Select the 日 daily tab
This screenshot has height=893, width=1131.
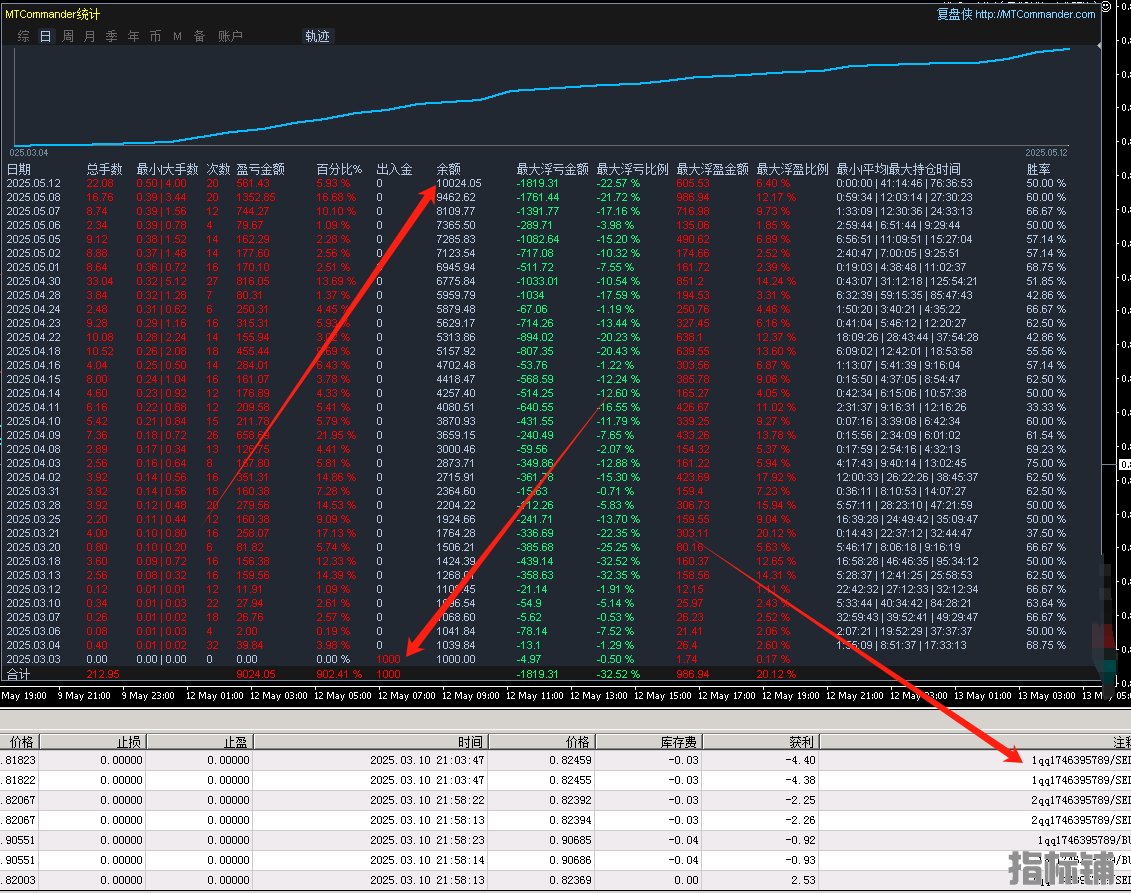coord(45,36)
